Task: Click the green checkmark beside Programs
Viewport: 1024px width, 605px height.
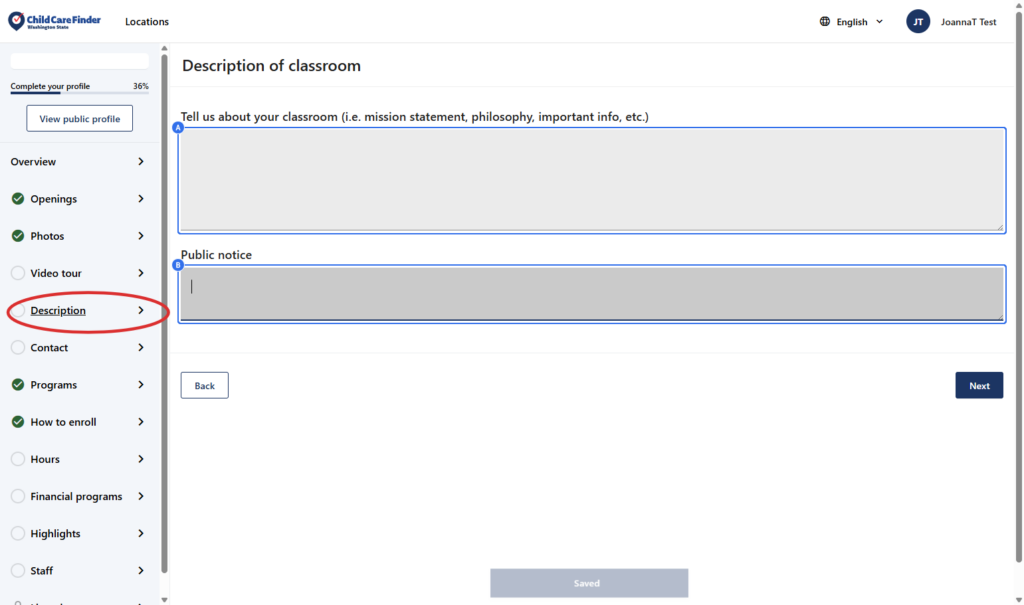Action: [x=18, y=385]
